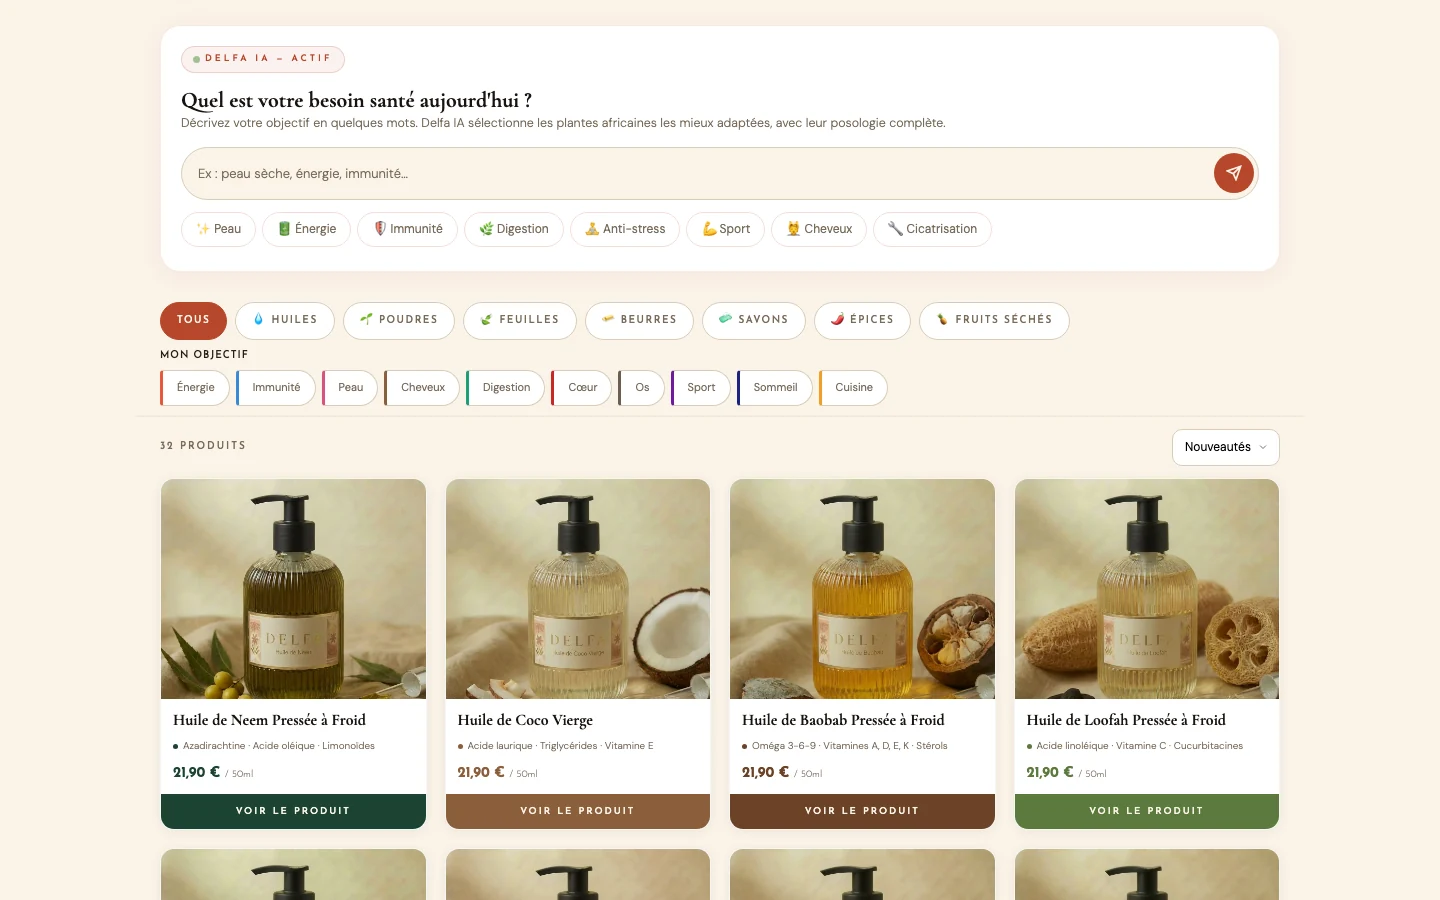Open the Huile de Coco Vierge product image
Screen dimensions: 1440x900
pos(578,589)
